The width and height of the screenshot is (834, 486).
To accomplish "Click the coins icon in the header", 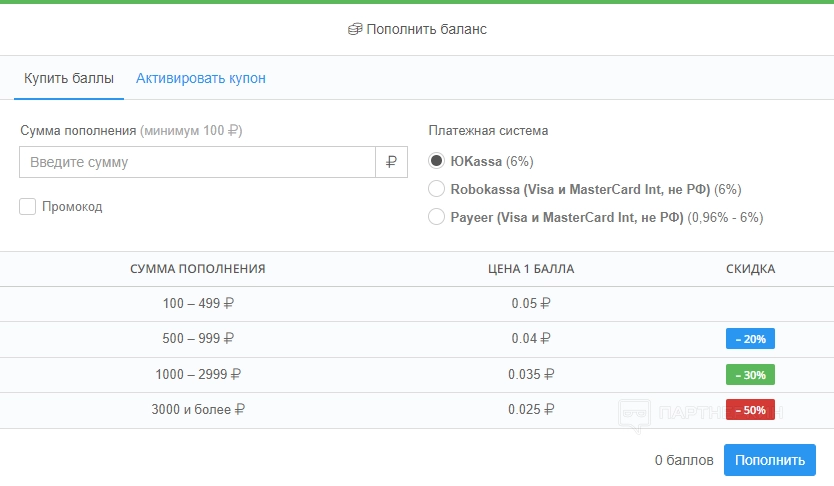I will point(355,29).
